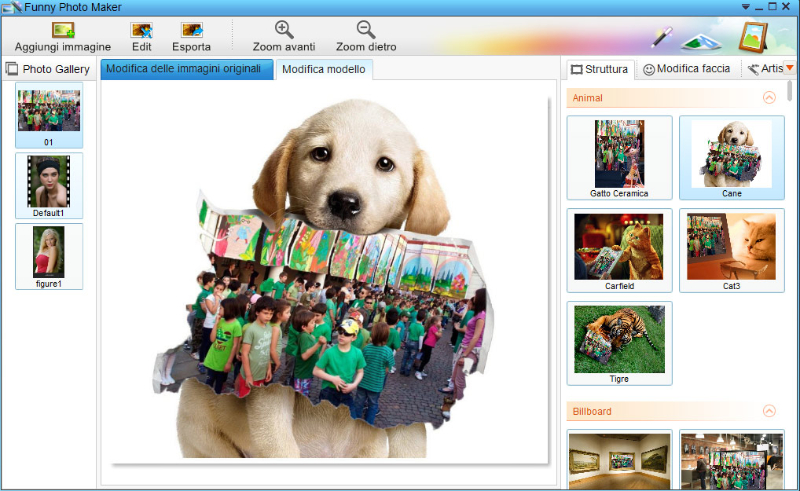
Task: Choose the Gatto Ceramica template
Action: 619,157
